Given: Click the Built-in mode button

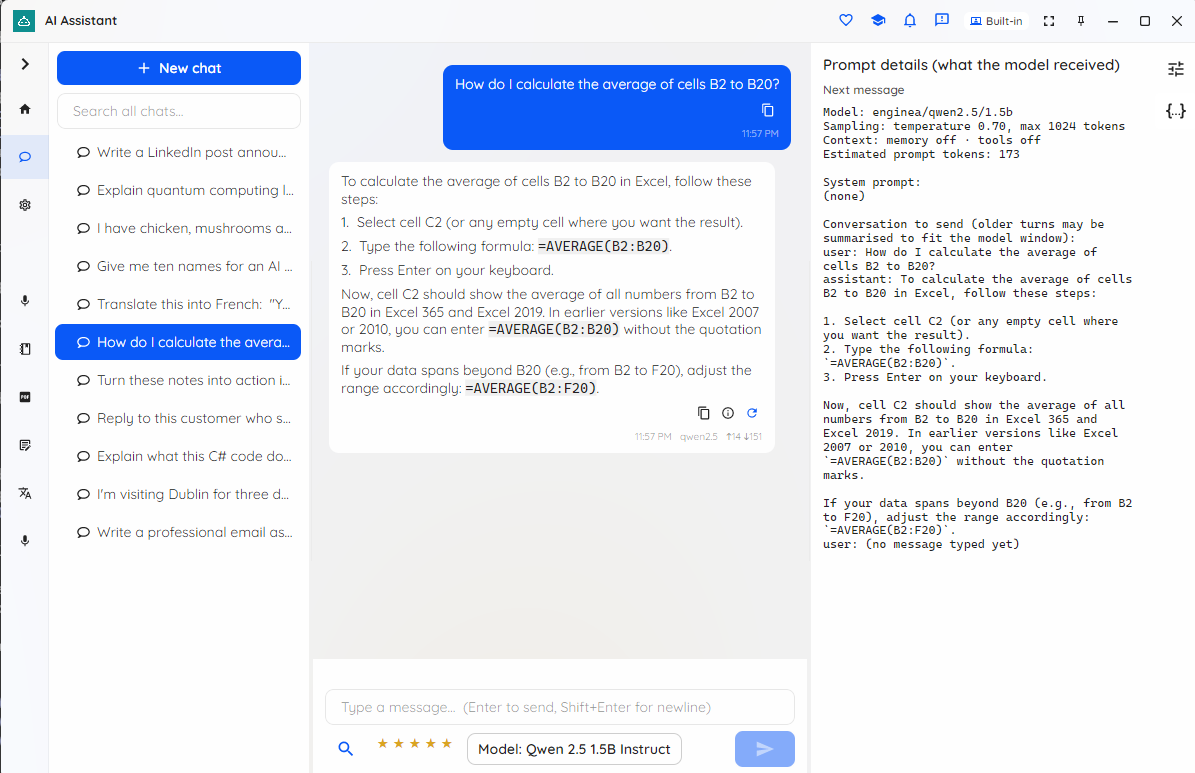Looking at the screenshot, I should click(x=996, y=21).
